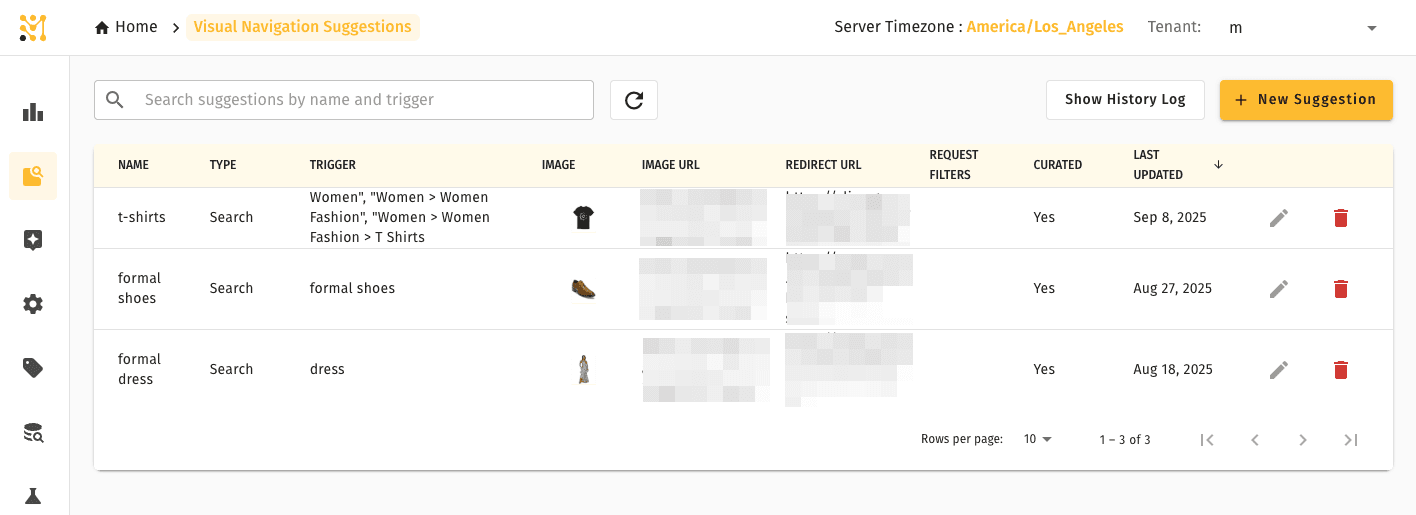Delete the t-shirts suggestion
The height and width of the screenshot is (515, 1416).
[x=1341, y=218]
